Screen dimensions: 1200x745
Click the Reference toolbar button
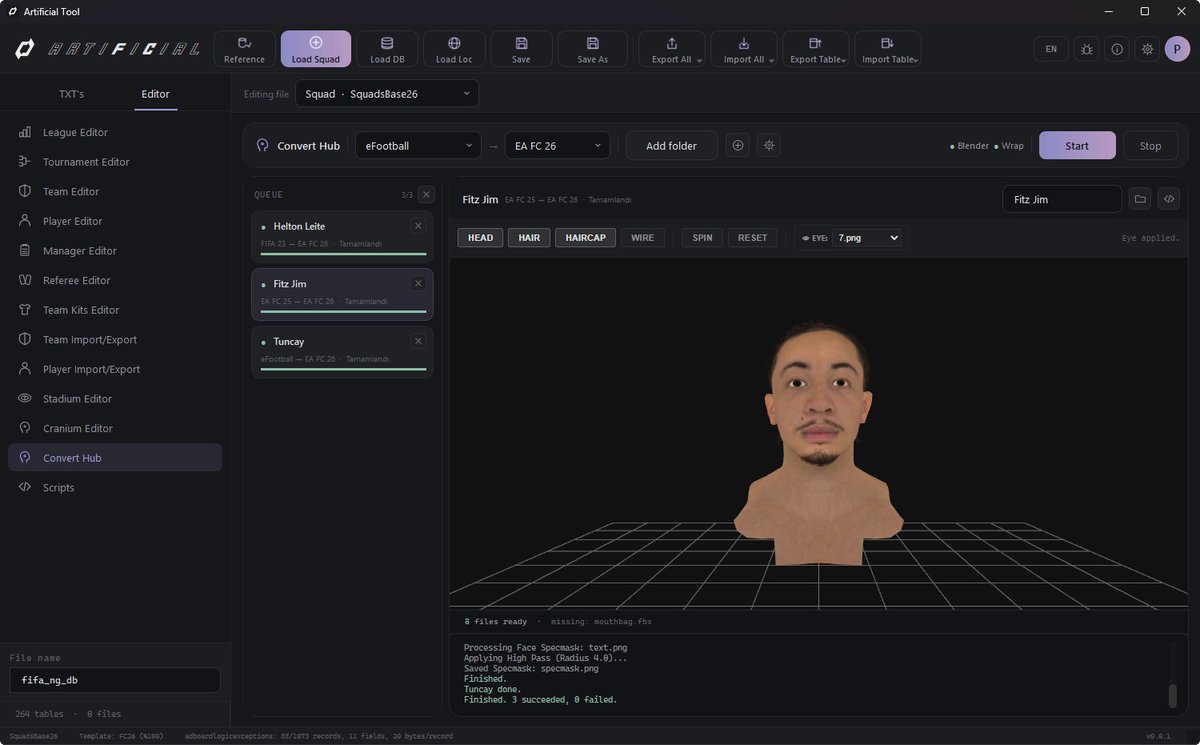click(x=244, y=49)
